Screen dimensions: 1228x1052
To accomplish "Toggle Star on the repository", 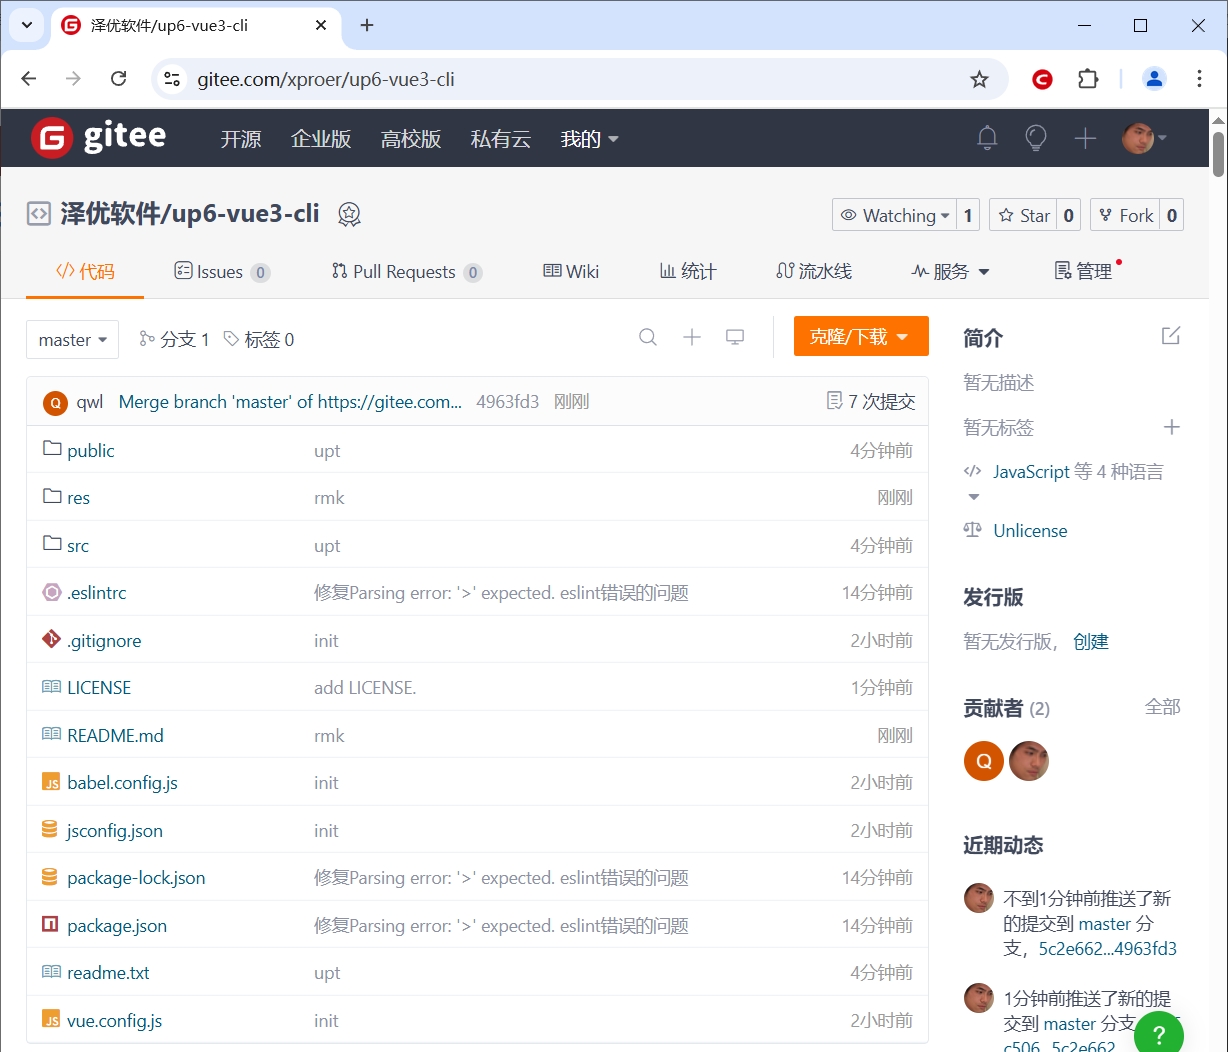I will 1024,215.
